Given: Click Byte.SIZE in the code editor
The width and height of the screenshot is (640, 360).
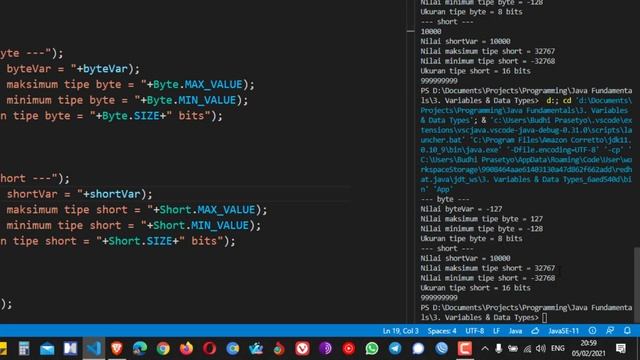Looking at the screenshot, I should [x=131, y=116].
